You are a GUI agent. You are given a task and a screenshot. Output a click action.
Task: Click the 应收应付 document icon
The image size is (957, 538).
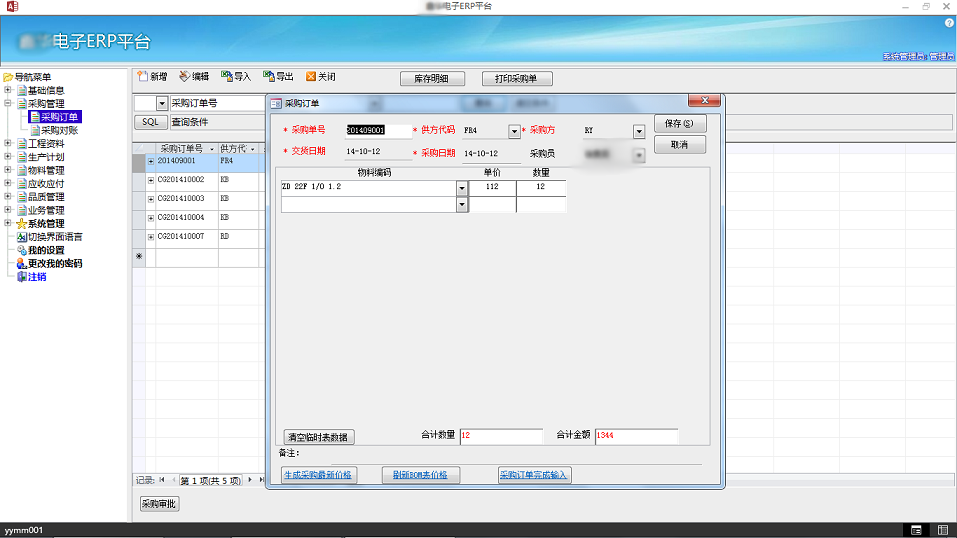click(22, 184)
